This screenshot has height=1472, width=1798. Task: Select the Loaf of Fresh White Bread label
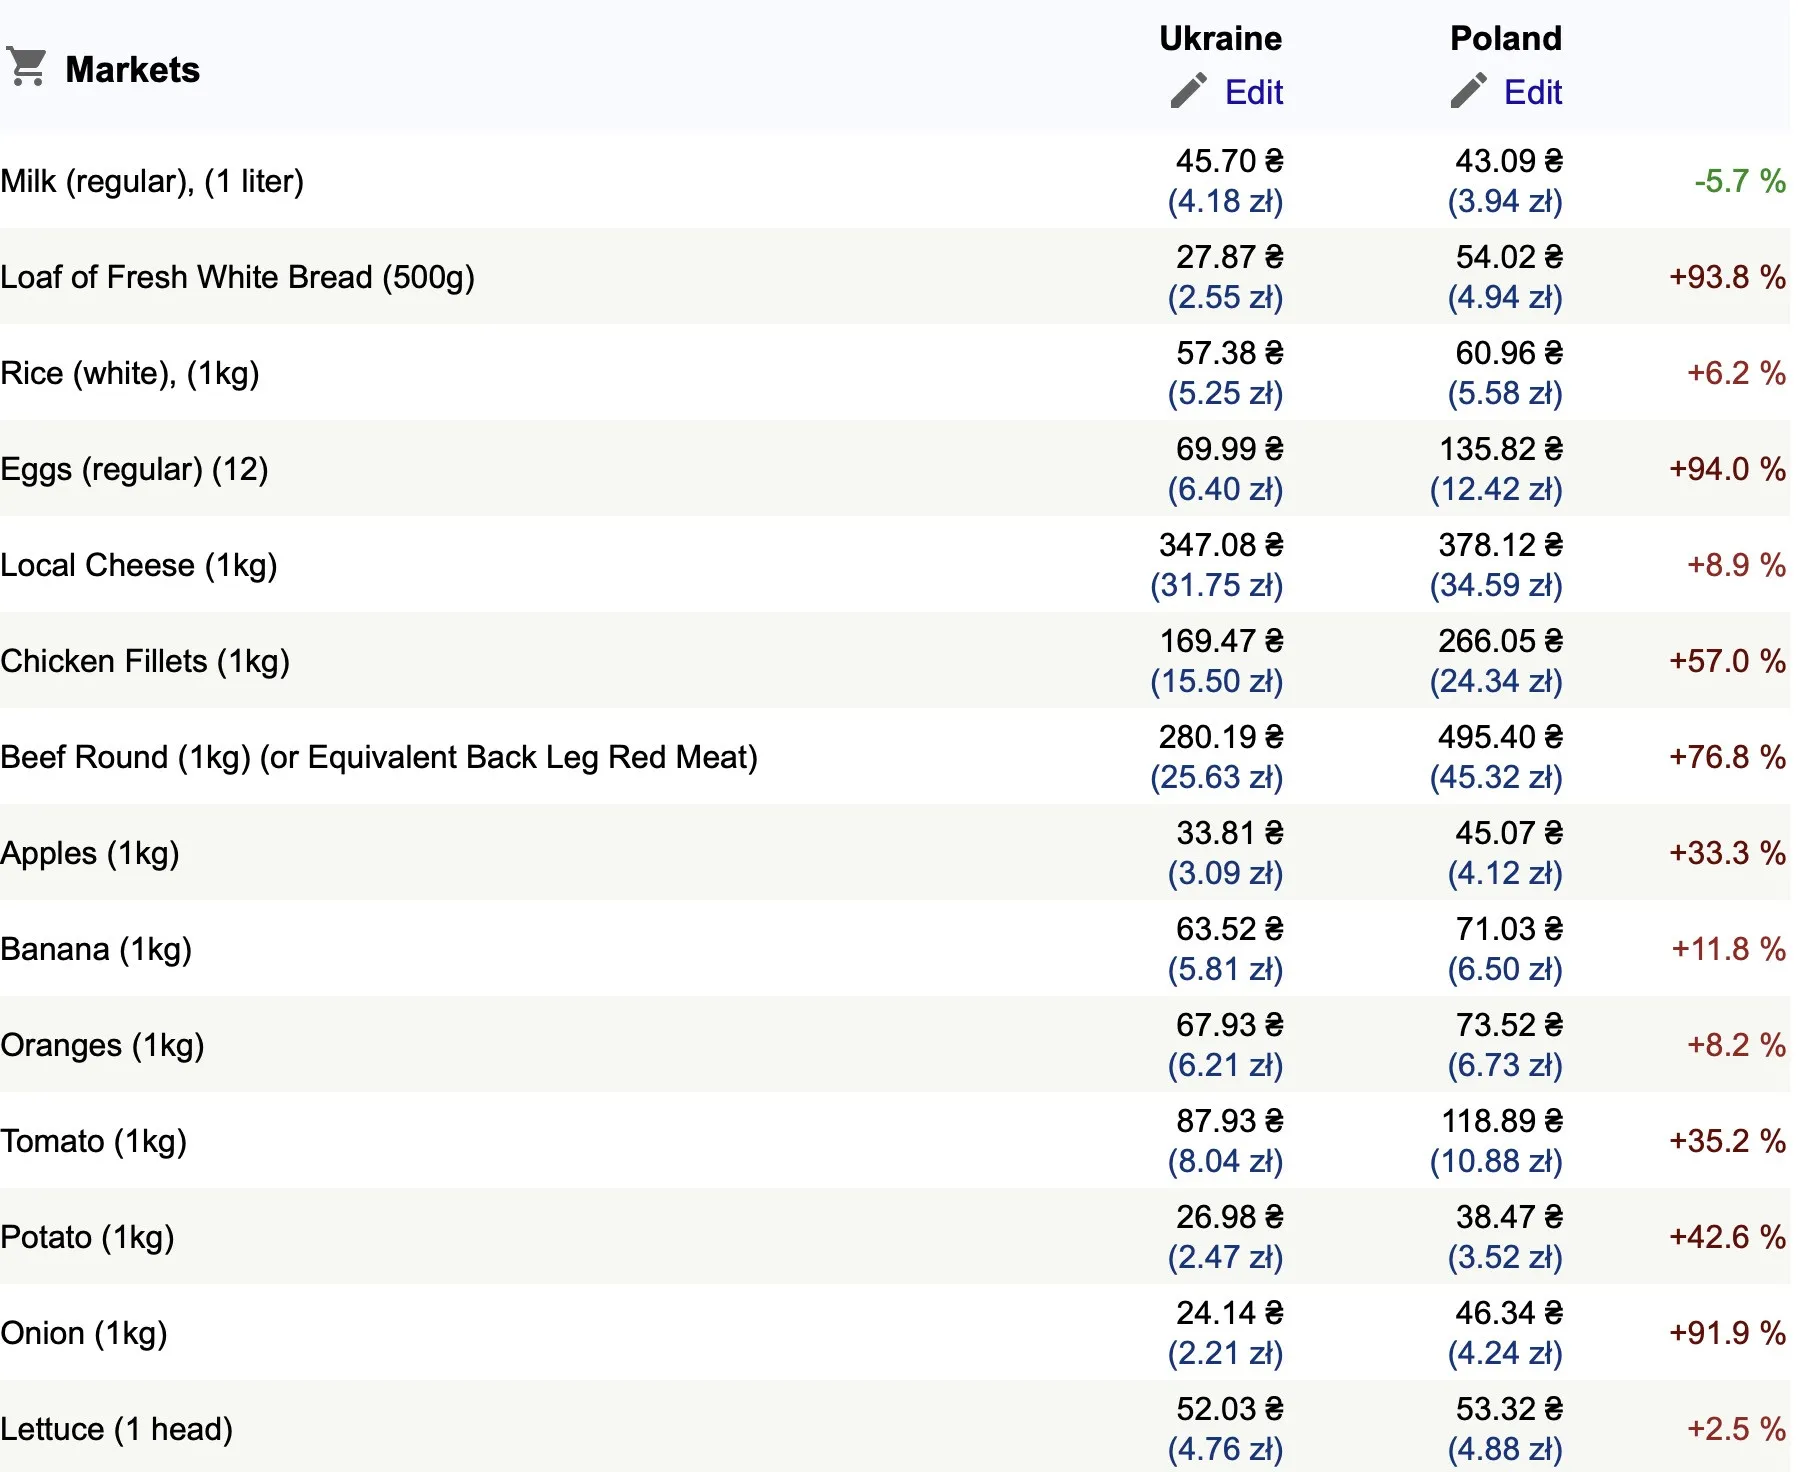pos(237,277)
